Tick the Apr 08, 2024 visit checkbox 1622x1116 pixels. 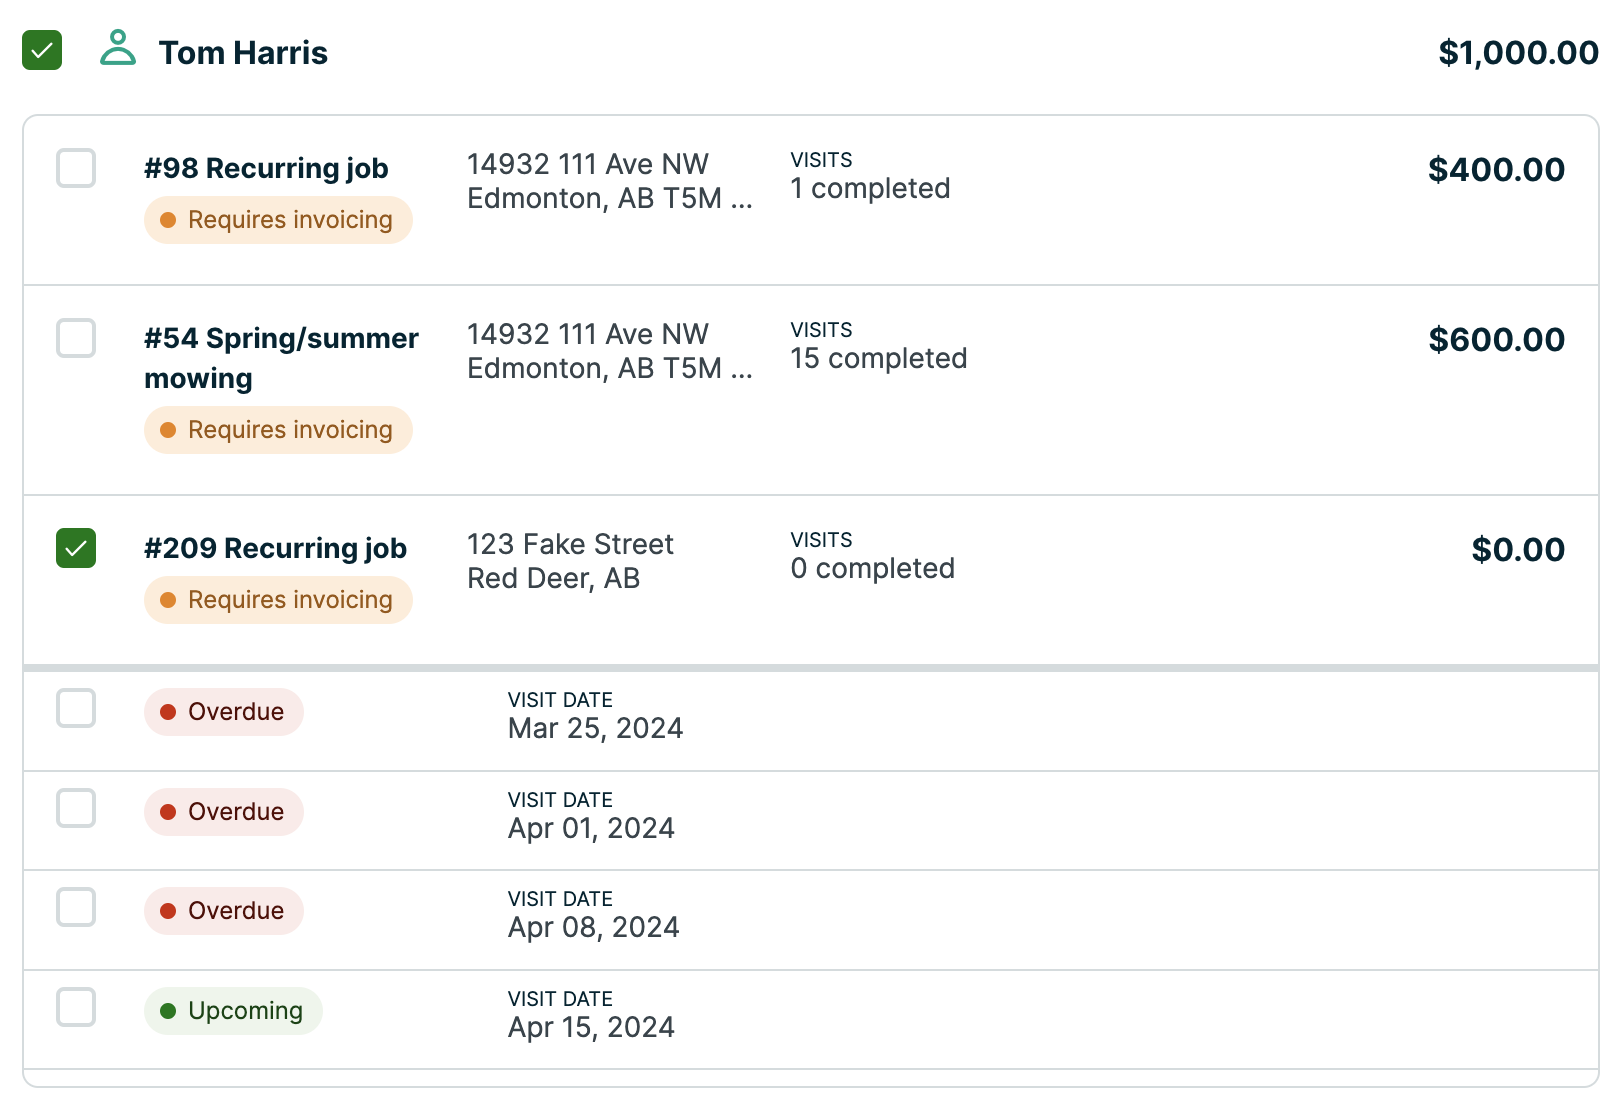click(x=76, y=908)
